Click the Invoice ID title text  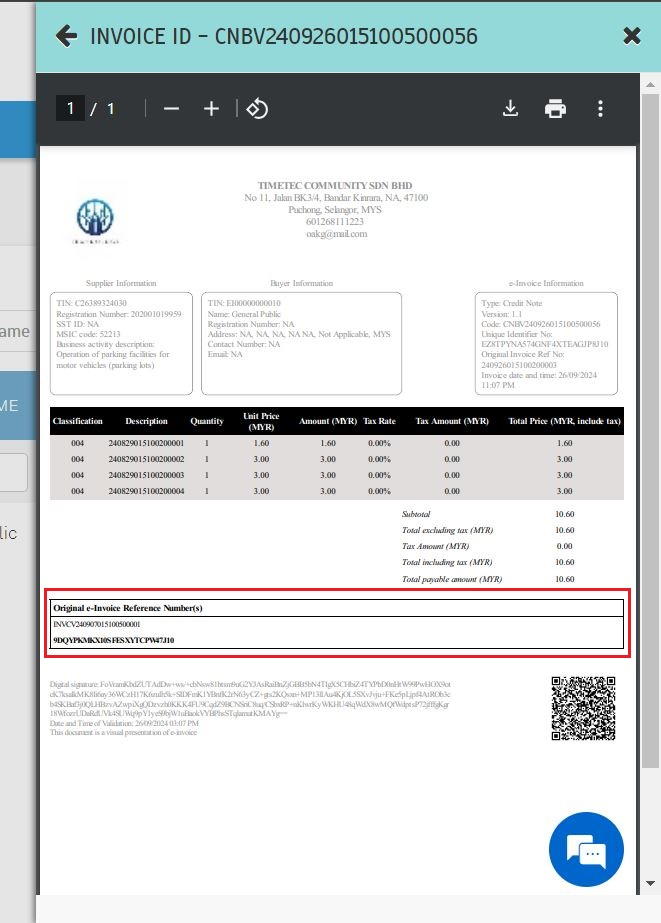tap(284, 37)
